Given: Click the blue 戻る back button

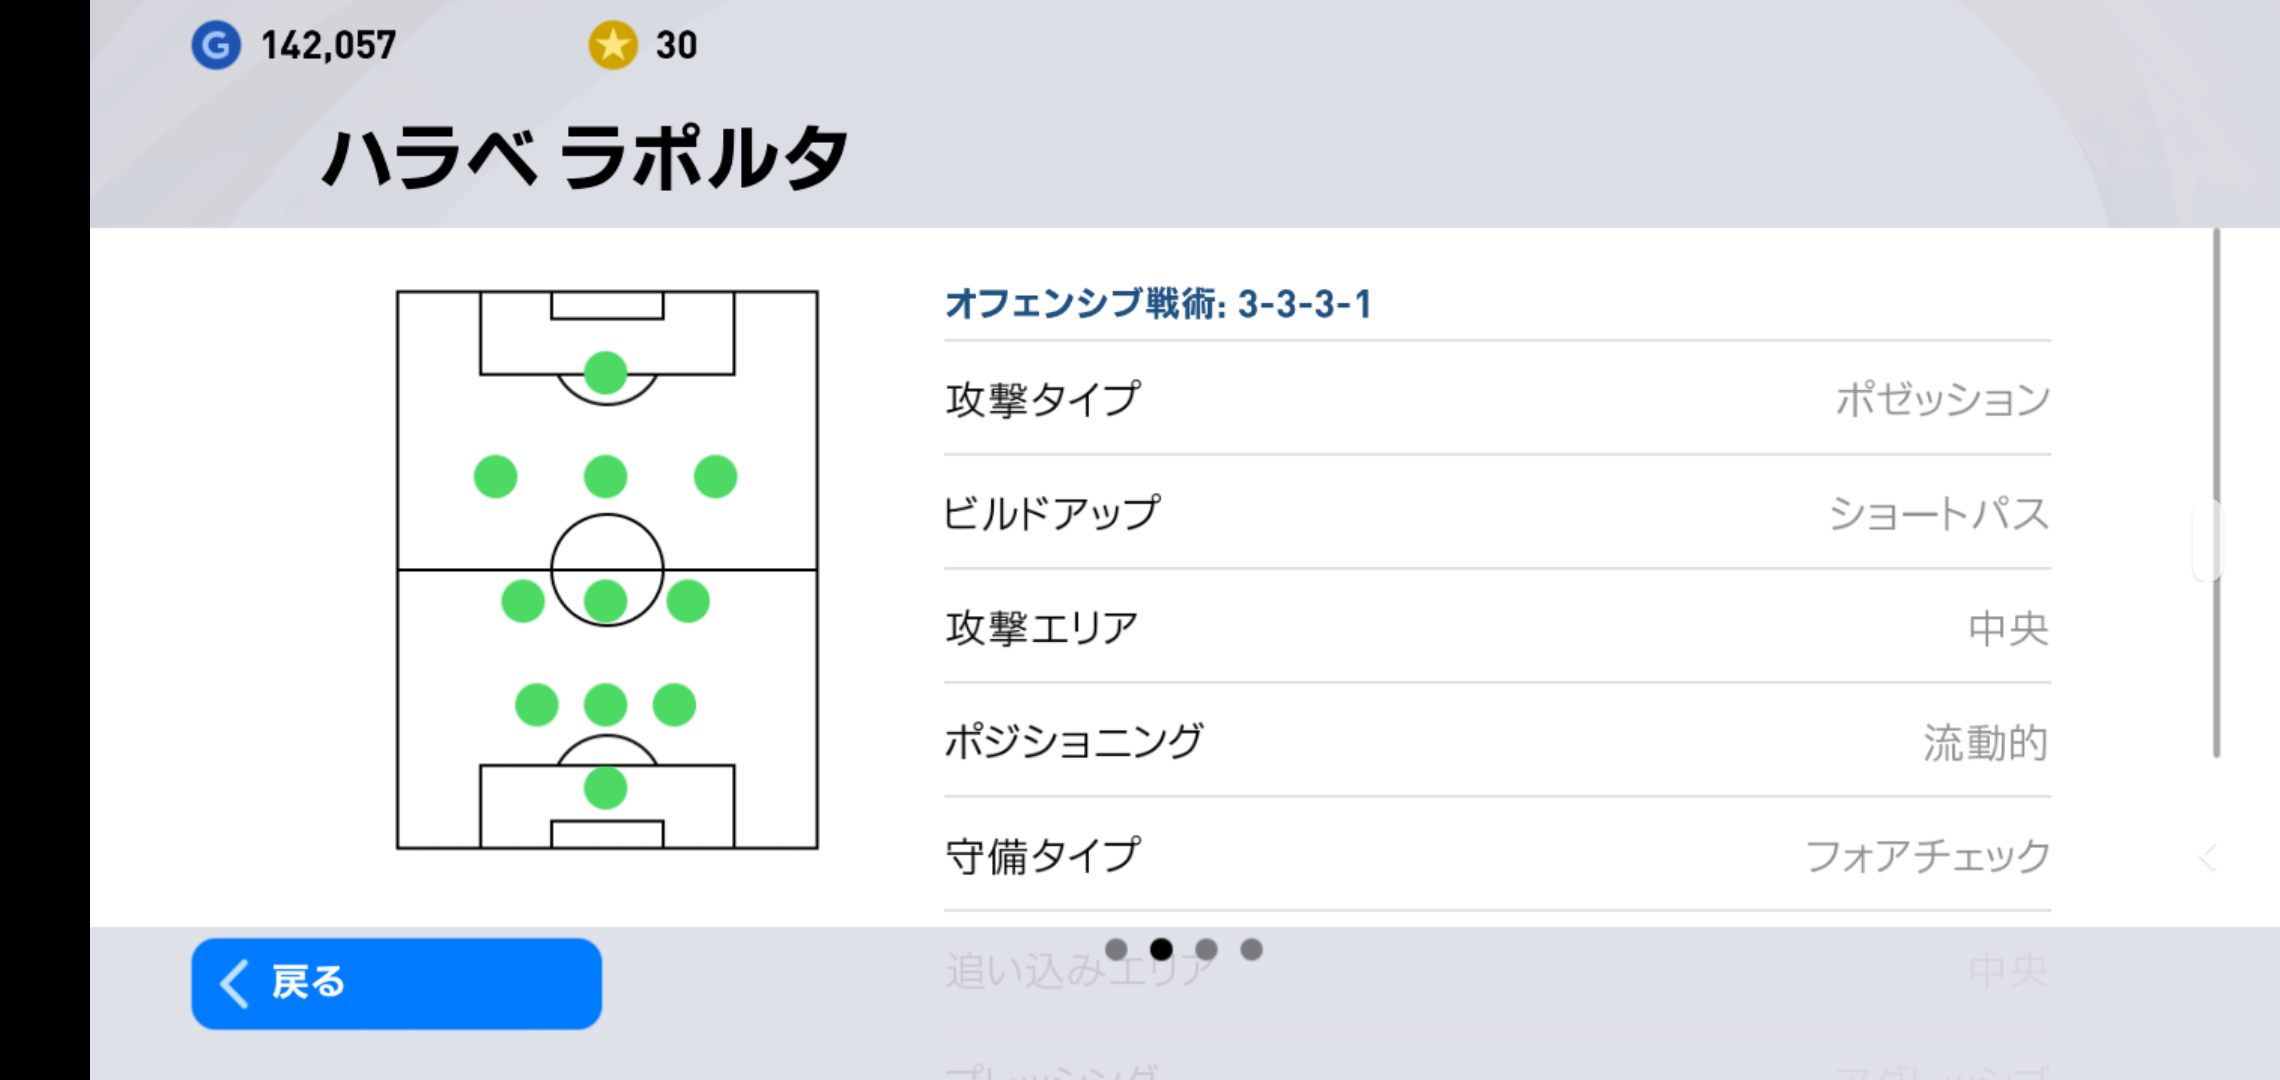Looking at the screenshot, I should coord(396,983).
